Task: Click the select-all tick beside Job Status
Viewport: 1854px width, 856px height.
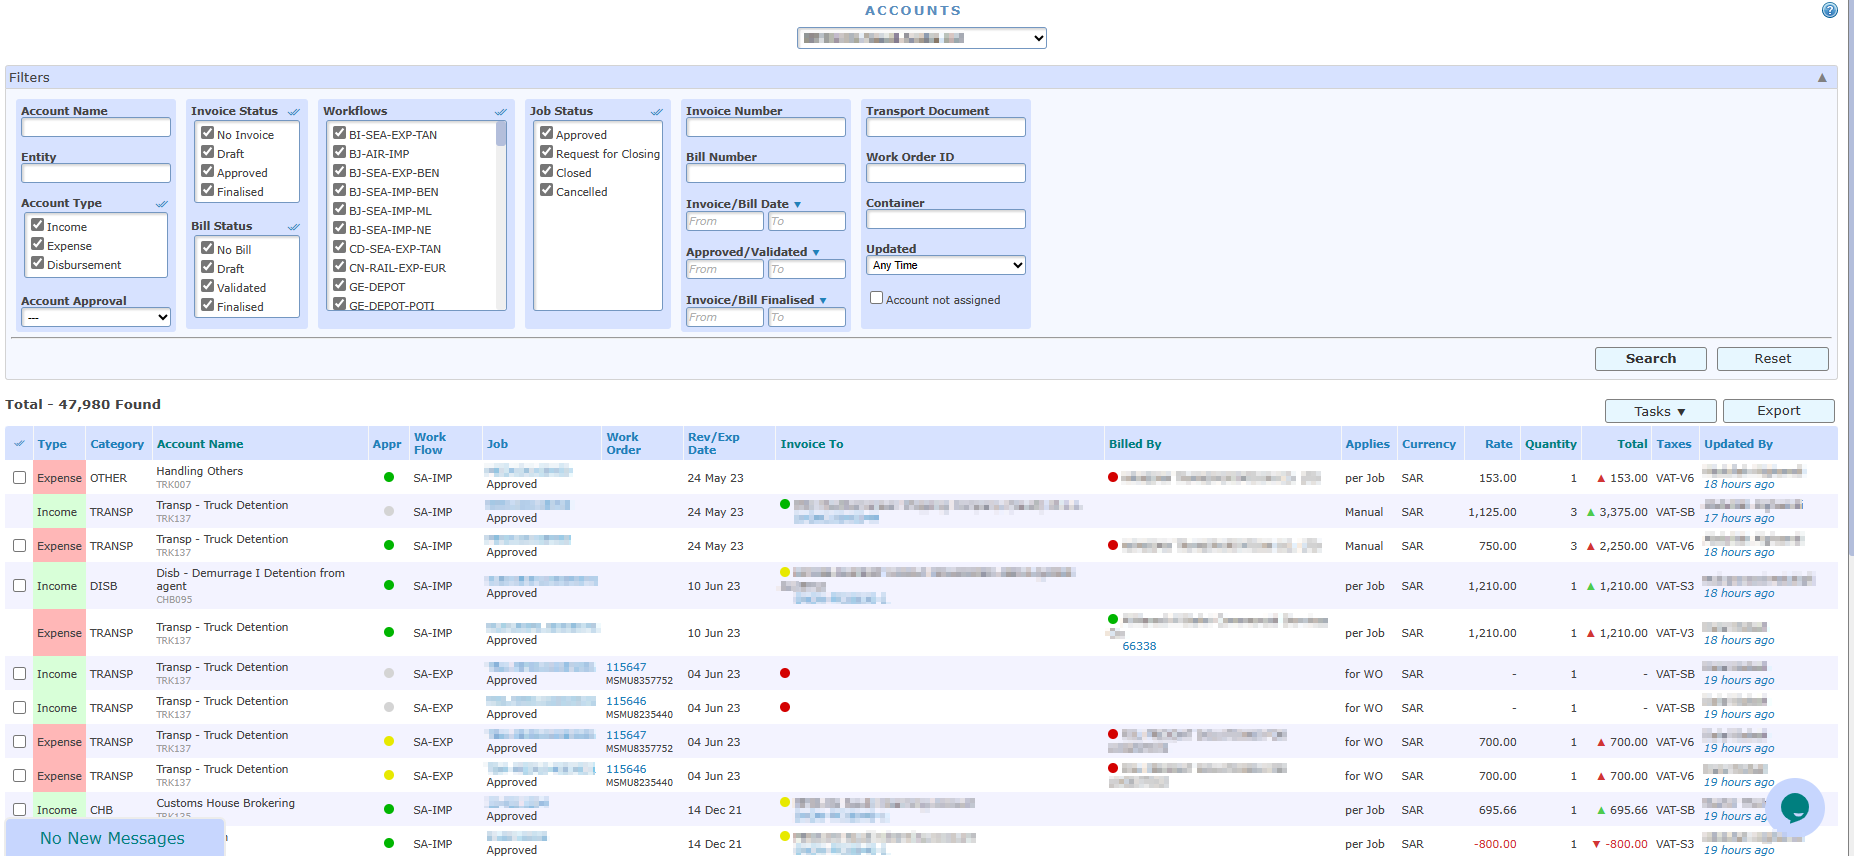Action: pos(657,112)
